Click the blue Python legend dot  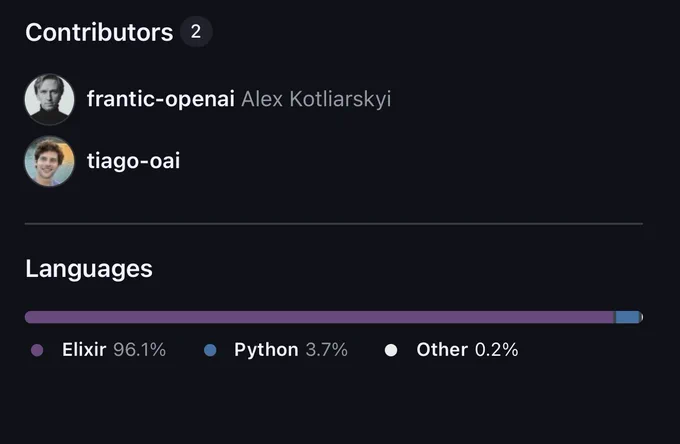[210, 350]
